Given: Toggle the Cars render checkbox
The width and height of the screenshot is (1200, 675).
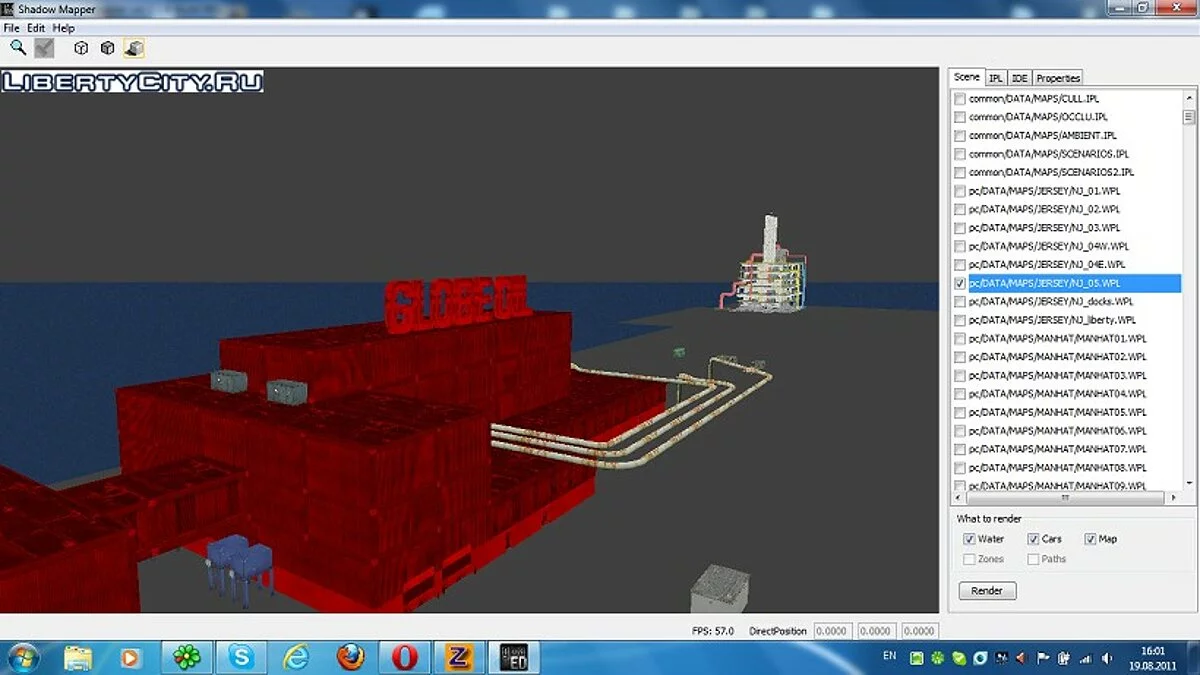Looking at the screenshot, I should [1034, 539].
